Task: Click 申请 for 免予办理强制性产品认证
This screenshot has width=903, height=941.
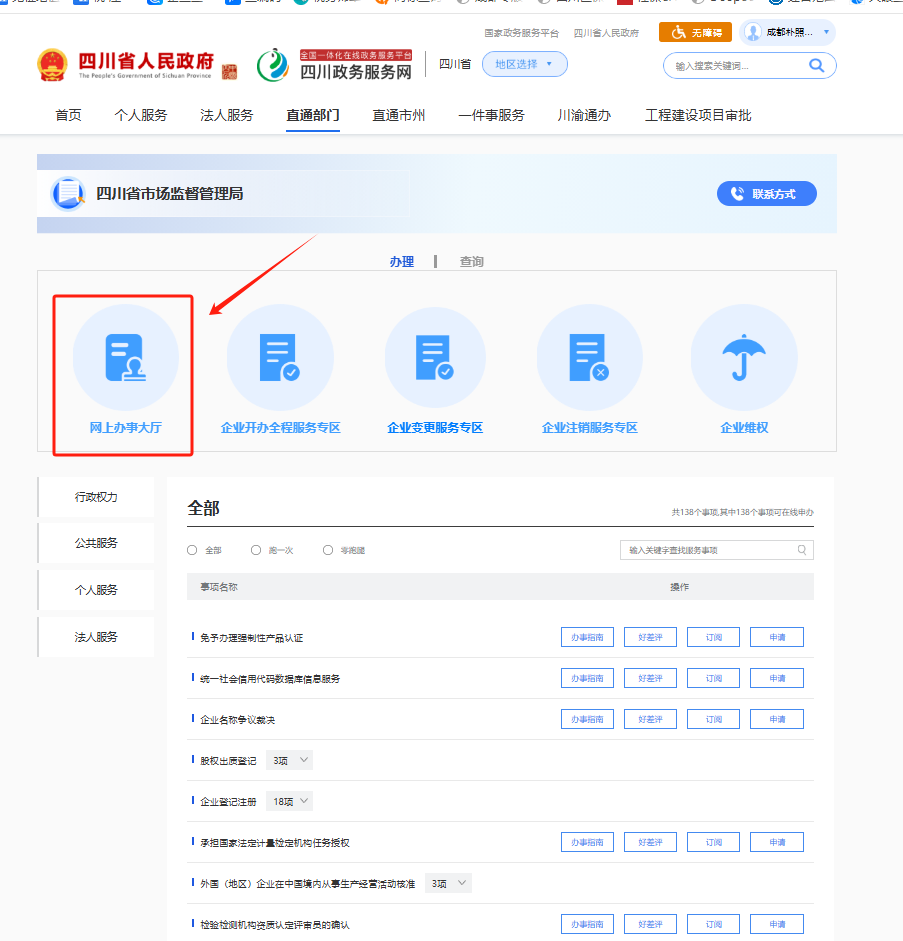Action: 777,637
